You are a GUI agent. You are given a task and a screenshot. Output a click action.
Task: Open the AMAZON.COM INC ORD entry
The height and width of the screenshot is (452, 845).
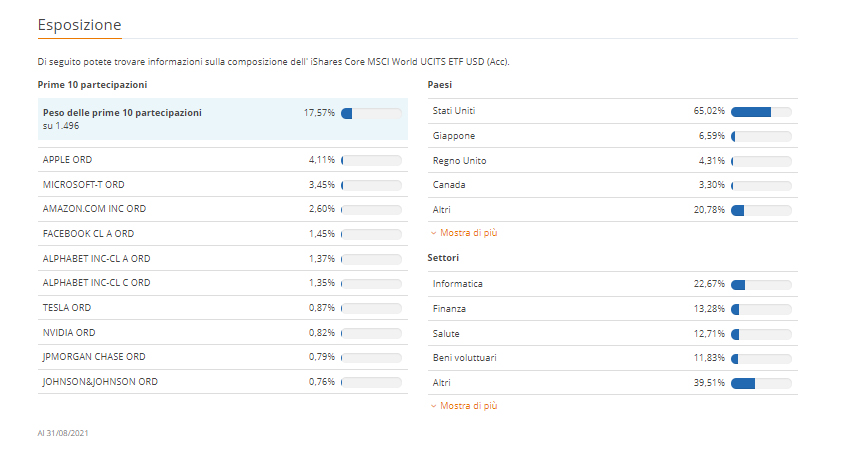coord(94,209)
